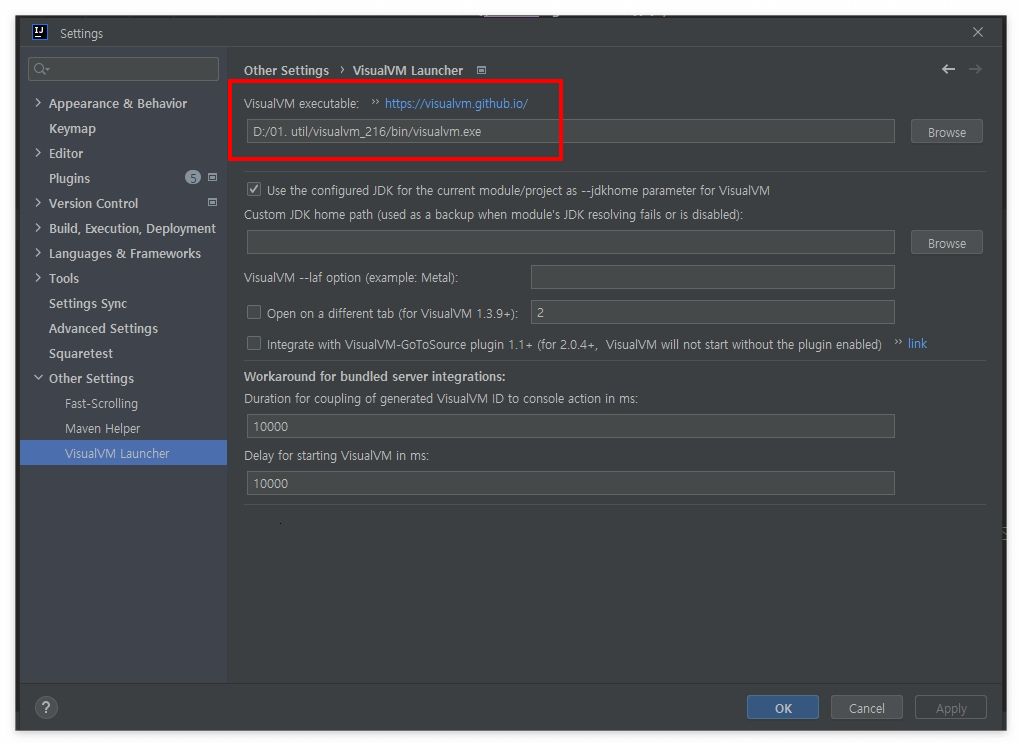Expand the Version Control section
The height and width of the screenshot is (746, 1022).
click(38, 203)
